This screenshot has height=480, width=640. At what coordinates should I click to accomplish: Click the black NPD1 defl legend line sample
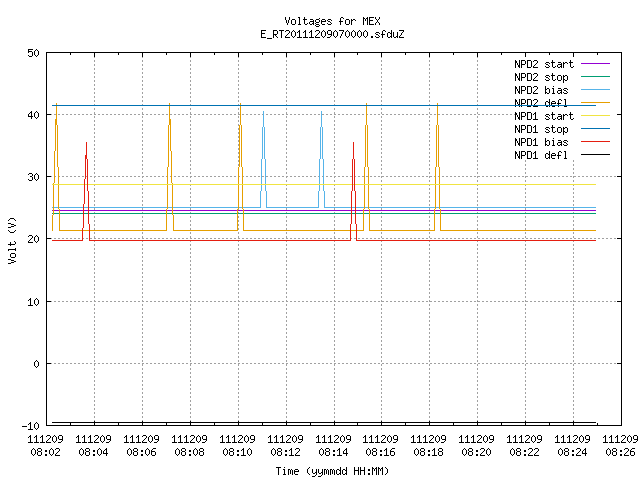[x=595, y=155]
